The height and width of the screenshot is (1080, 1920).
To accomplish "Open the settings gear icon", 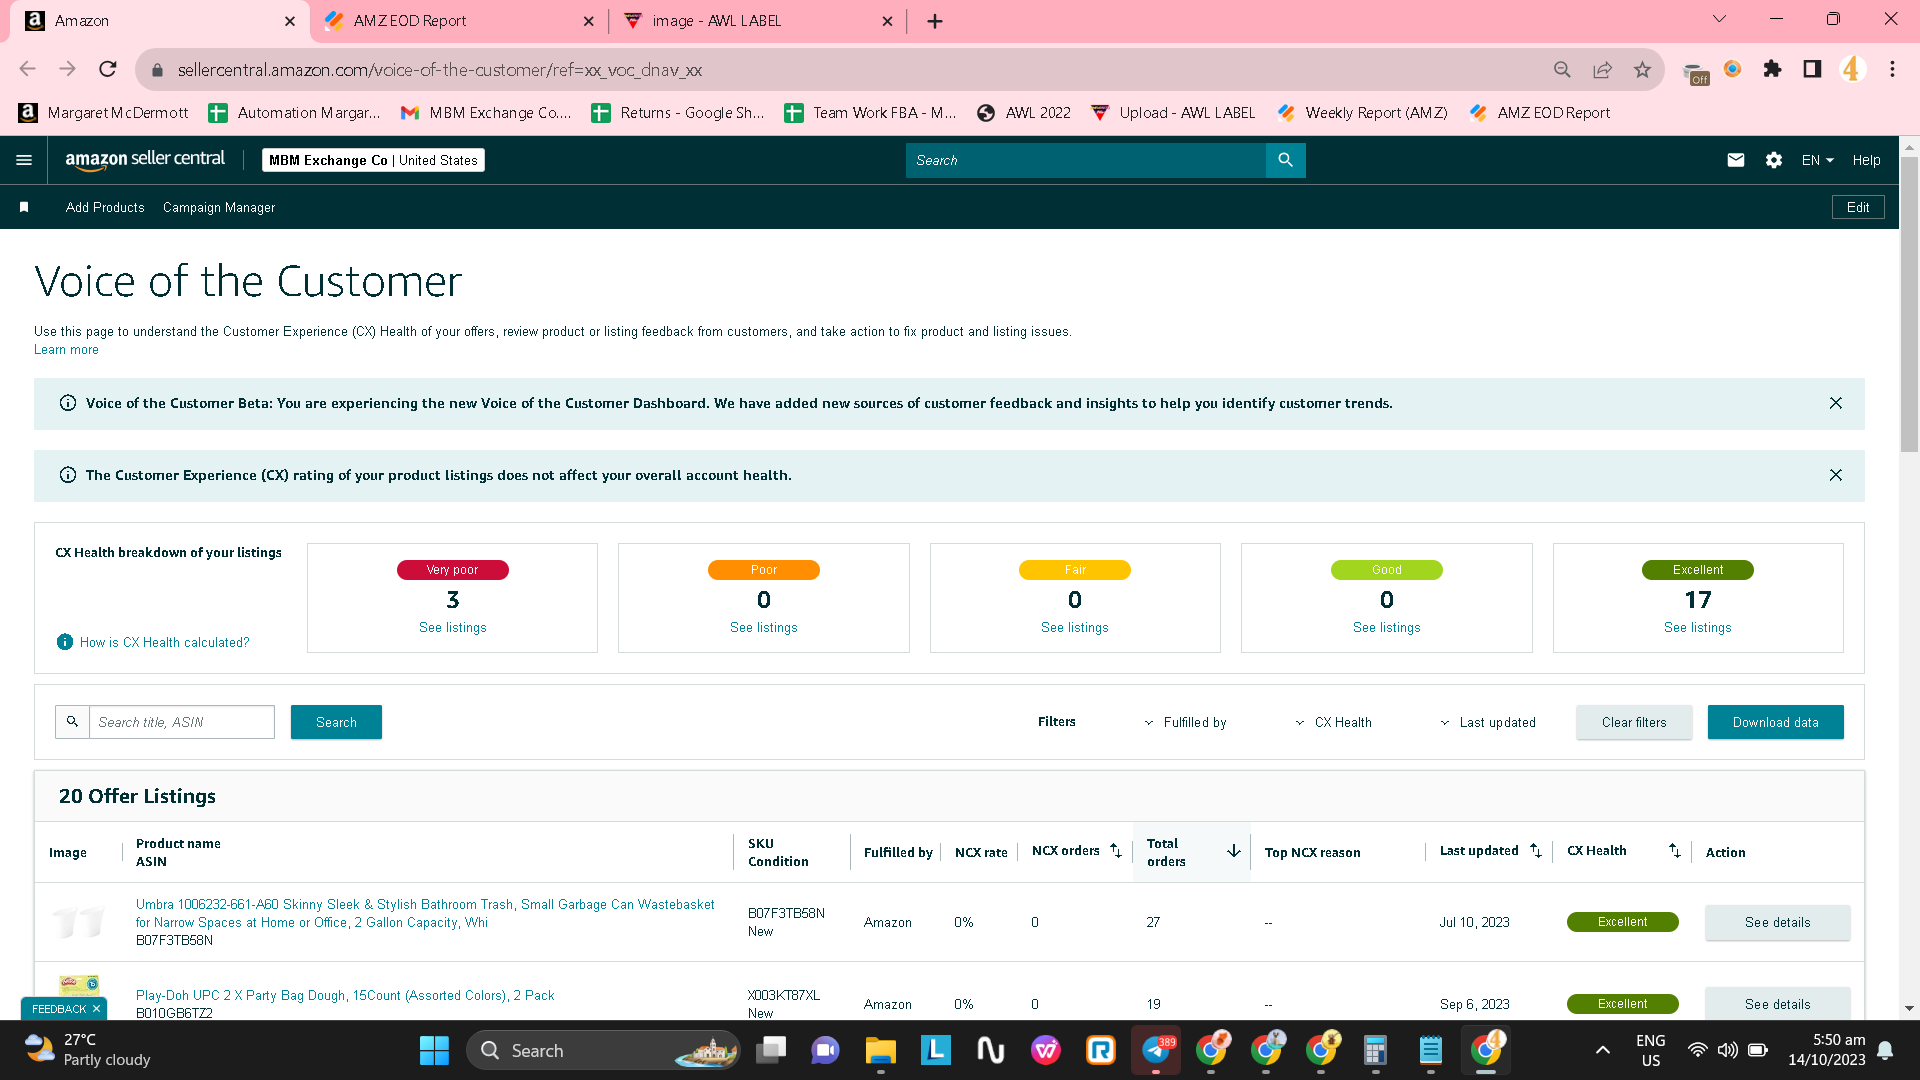I will pyautogui.click(x=1774, y=160).
